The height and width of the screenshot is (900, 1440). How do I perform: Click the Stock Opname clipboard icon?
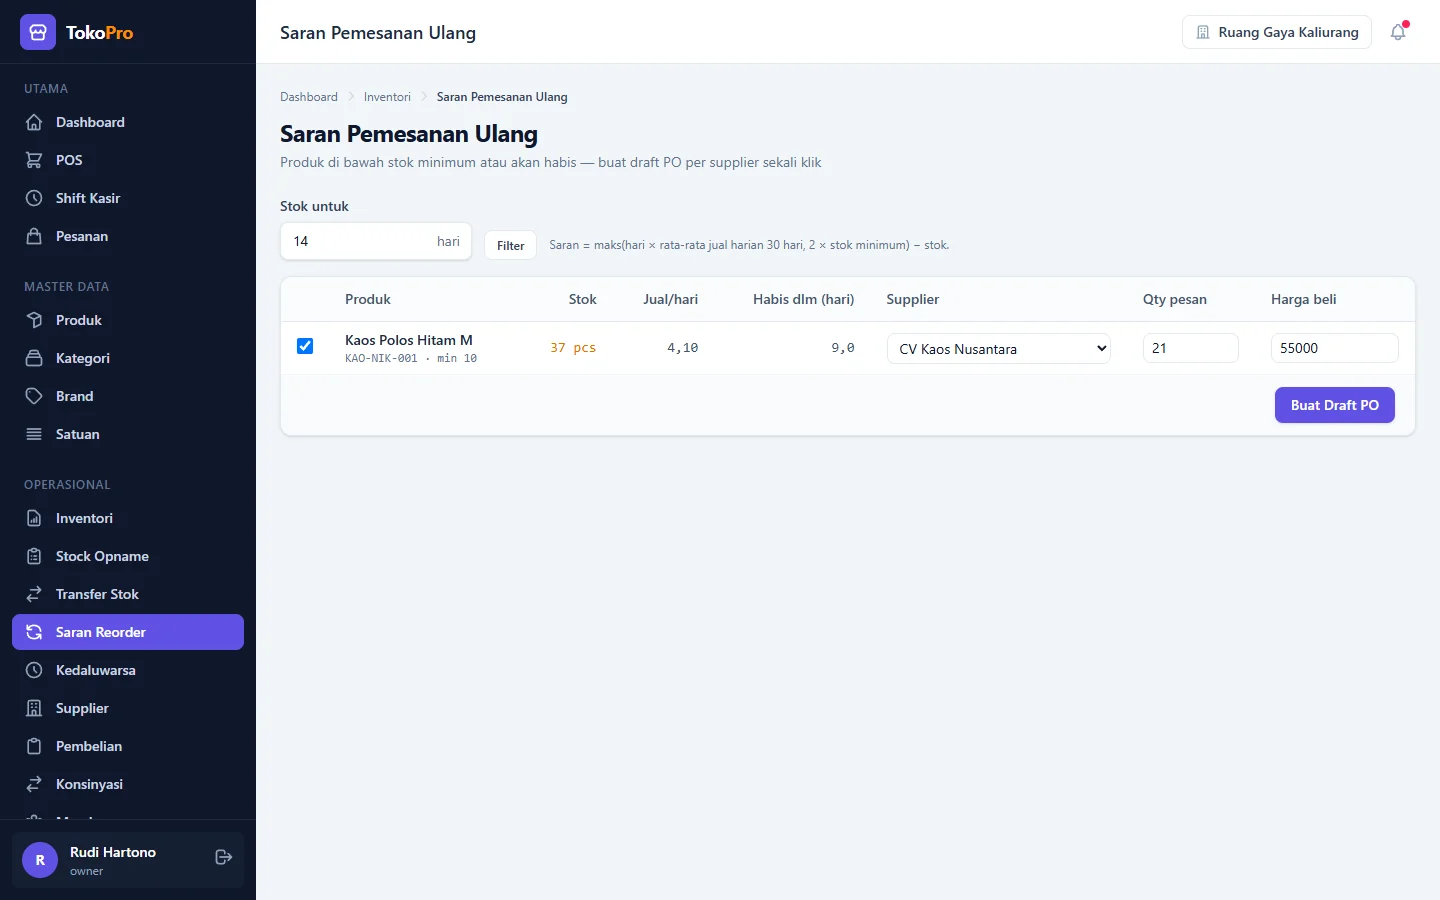point(34,556)
